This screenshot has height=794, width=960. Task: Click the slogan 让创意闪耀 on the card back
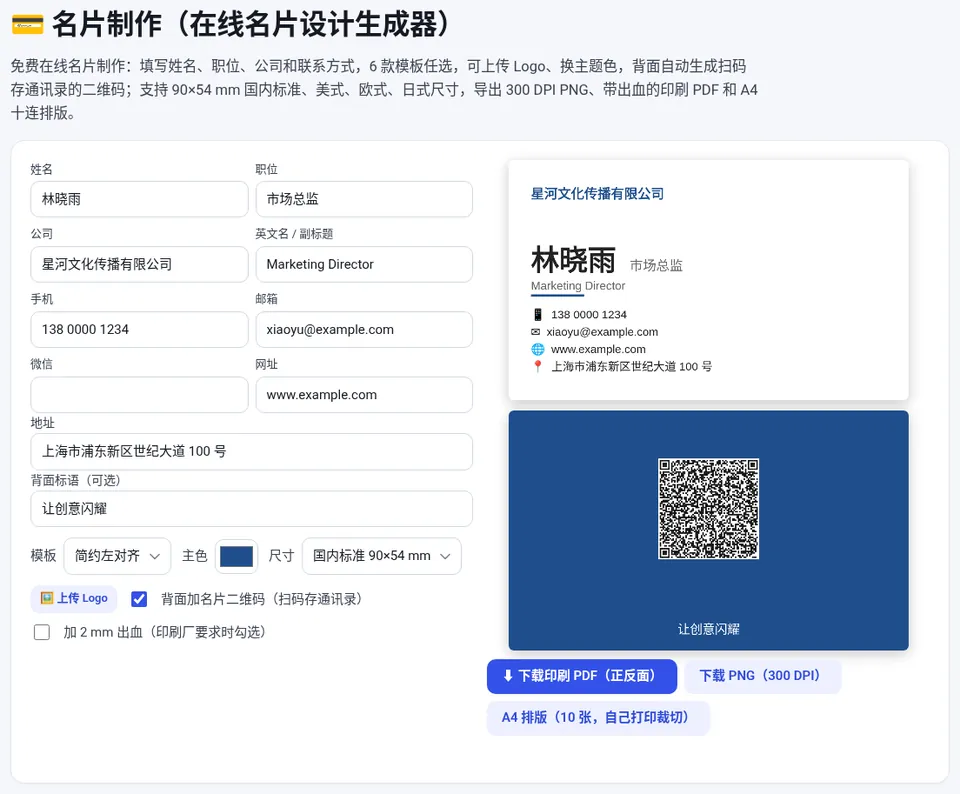(x=708, y=629)
